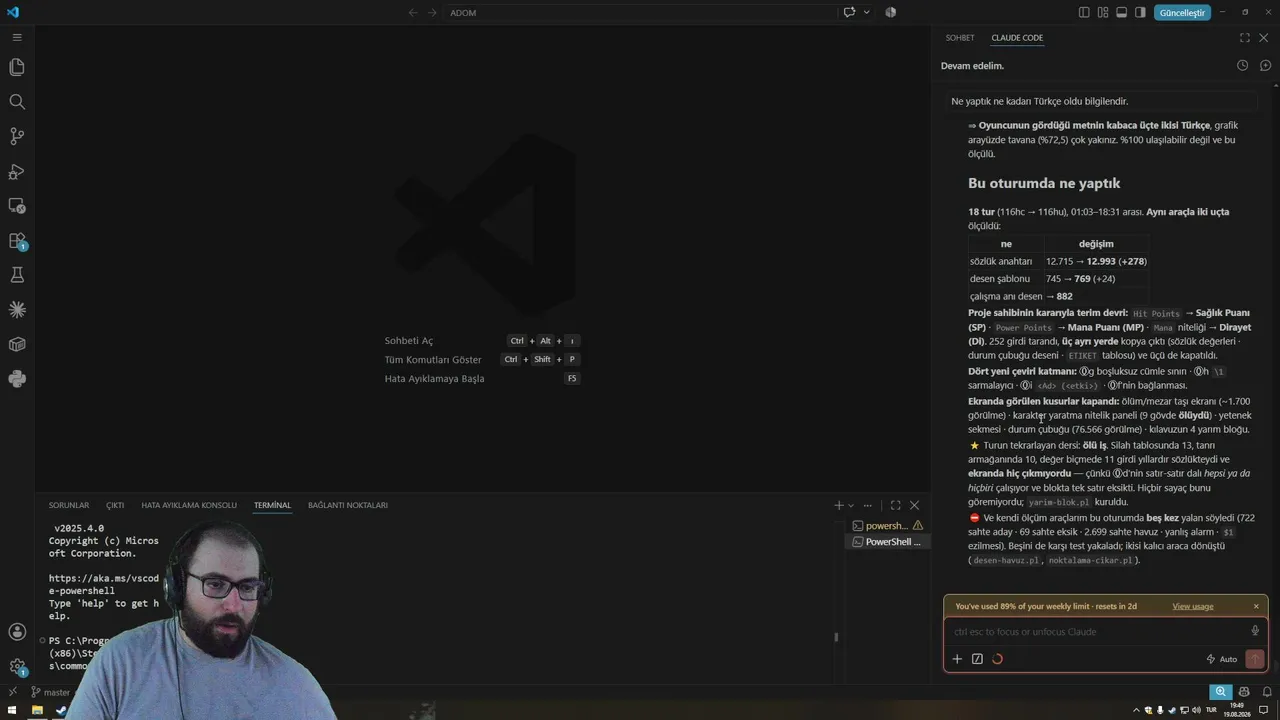Open the remote window status bar indicator
Image resolution: width=1280 pixels, height=720 pixels.
(13, 691)
